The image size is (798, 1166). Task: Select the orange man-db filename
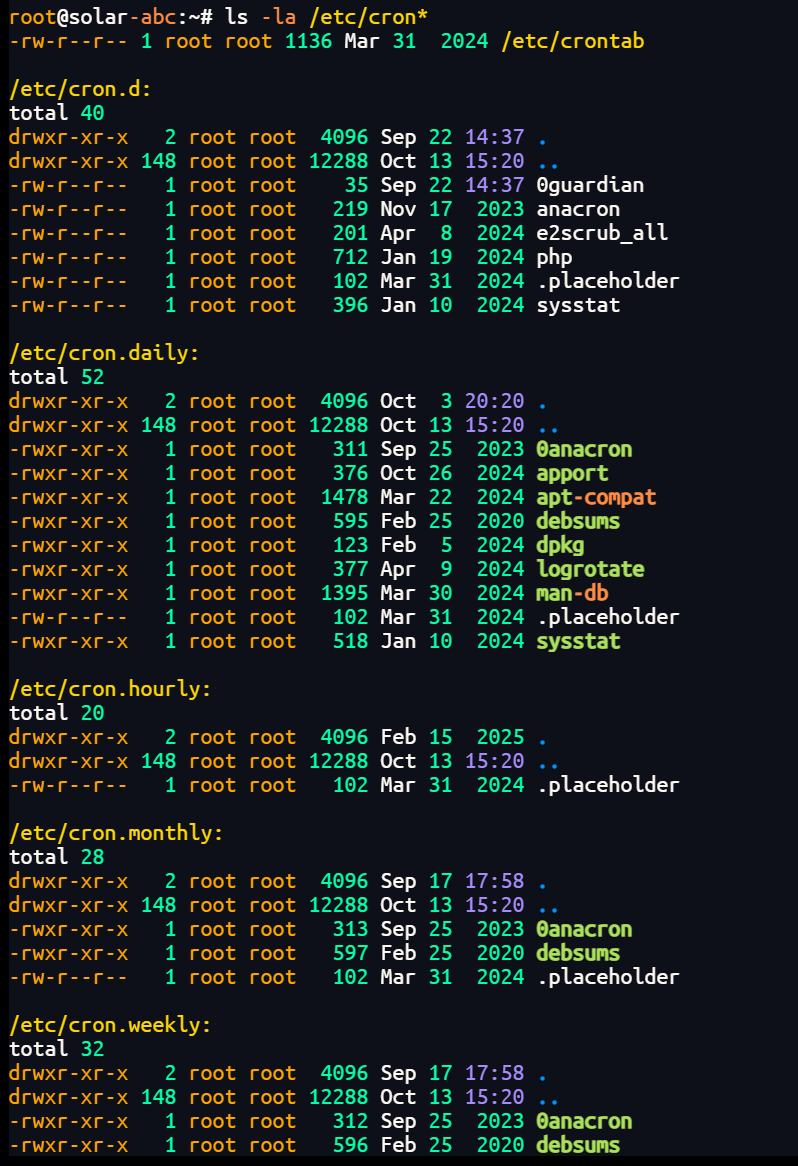pos(572,593)
